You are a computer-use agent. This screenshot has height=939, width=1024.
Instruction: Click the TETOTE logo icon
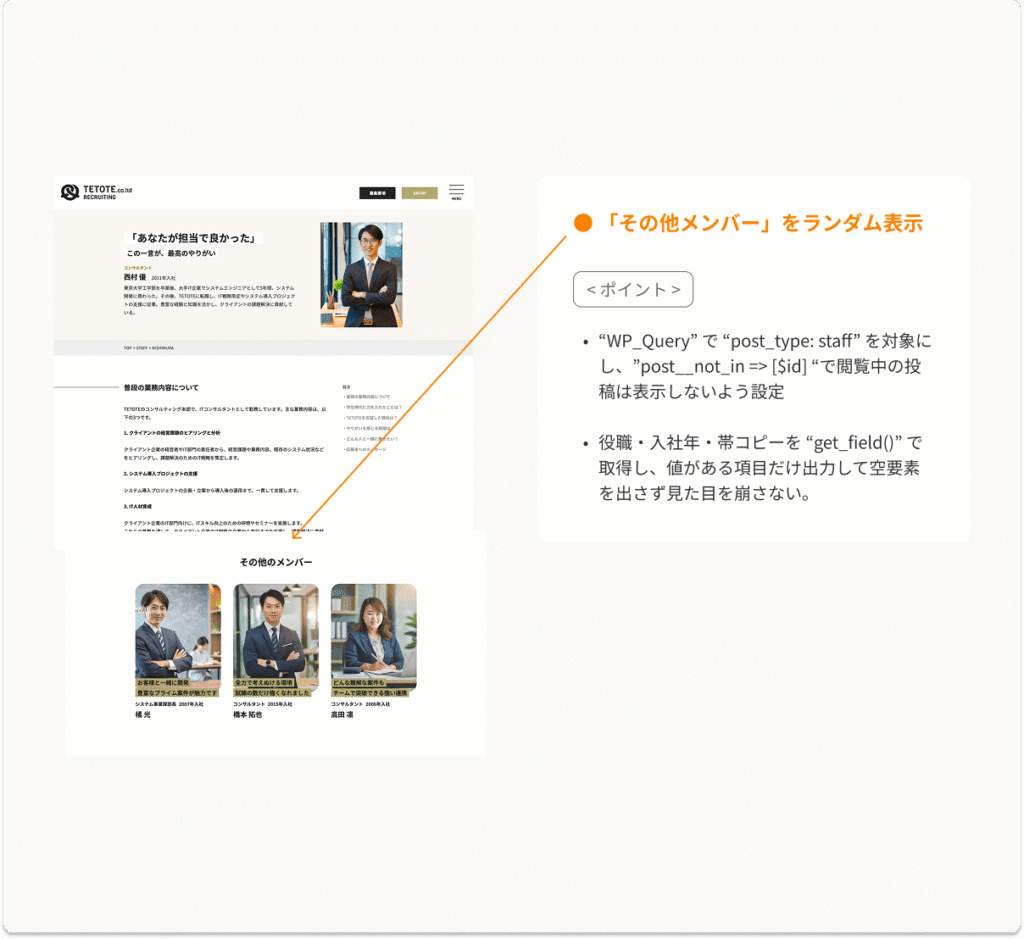pos(70,192)
